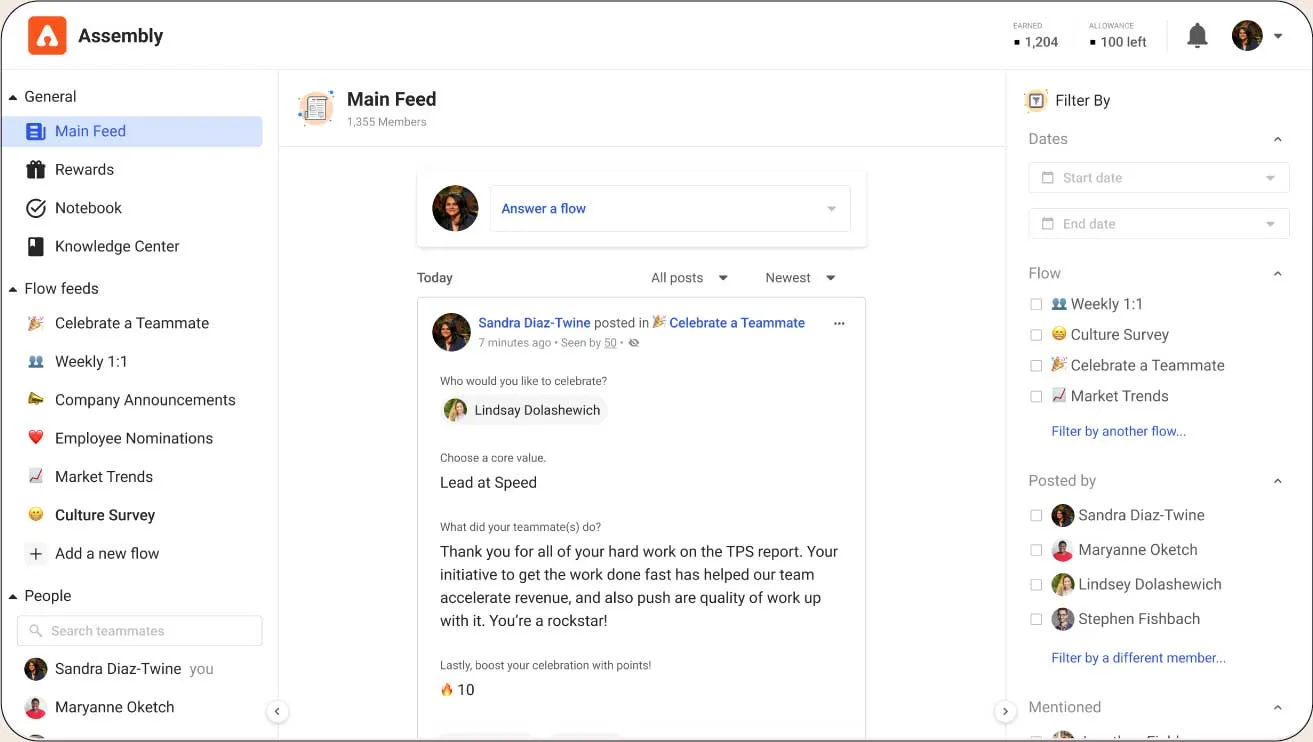Select the Notebook sidebar icon
This screenshot has width=1313, height=742.
coord(35,207)
